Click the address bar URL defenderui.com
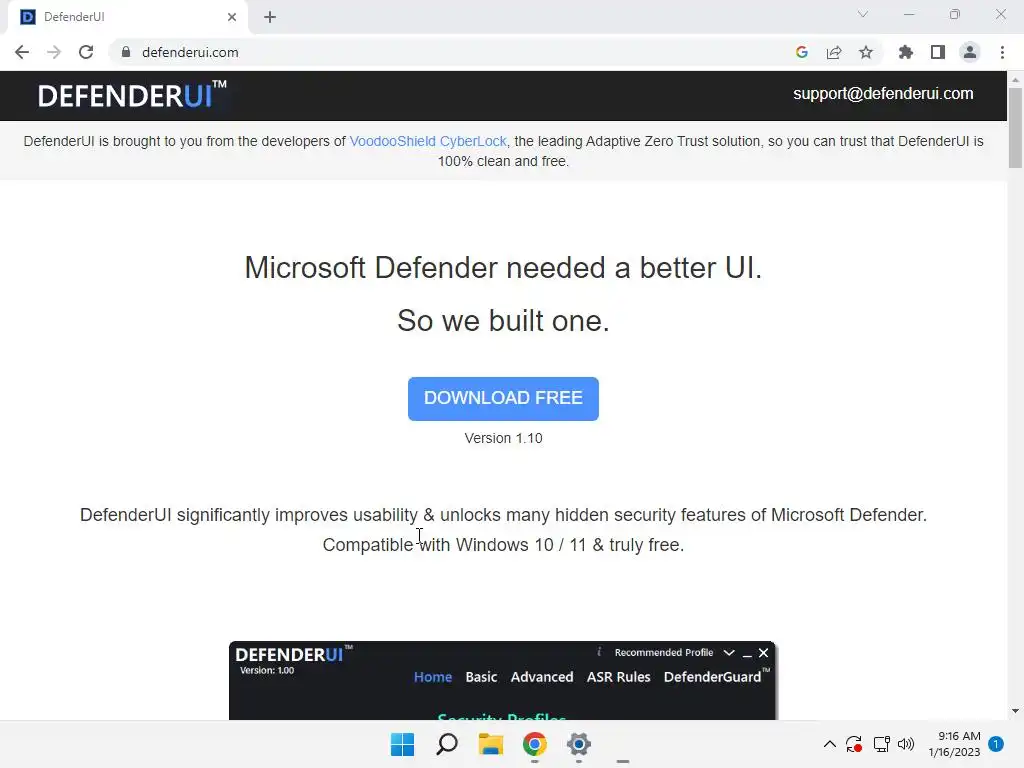 [x=190, y=52]
